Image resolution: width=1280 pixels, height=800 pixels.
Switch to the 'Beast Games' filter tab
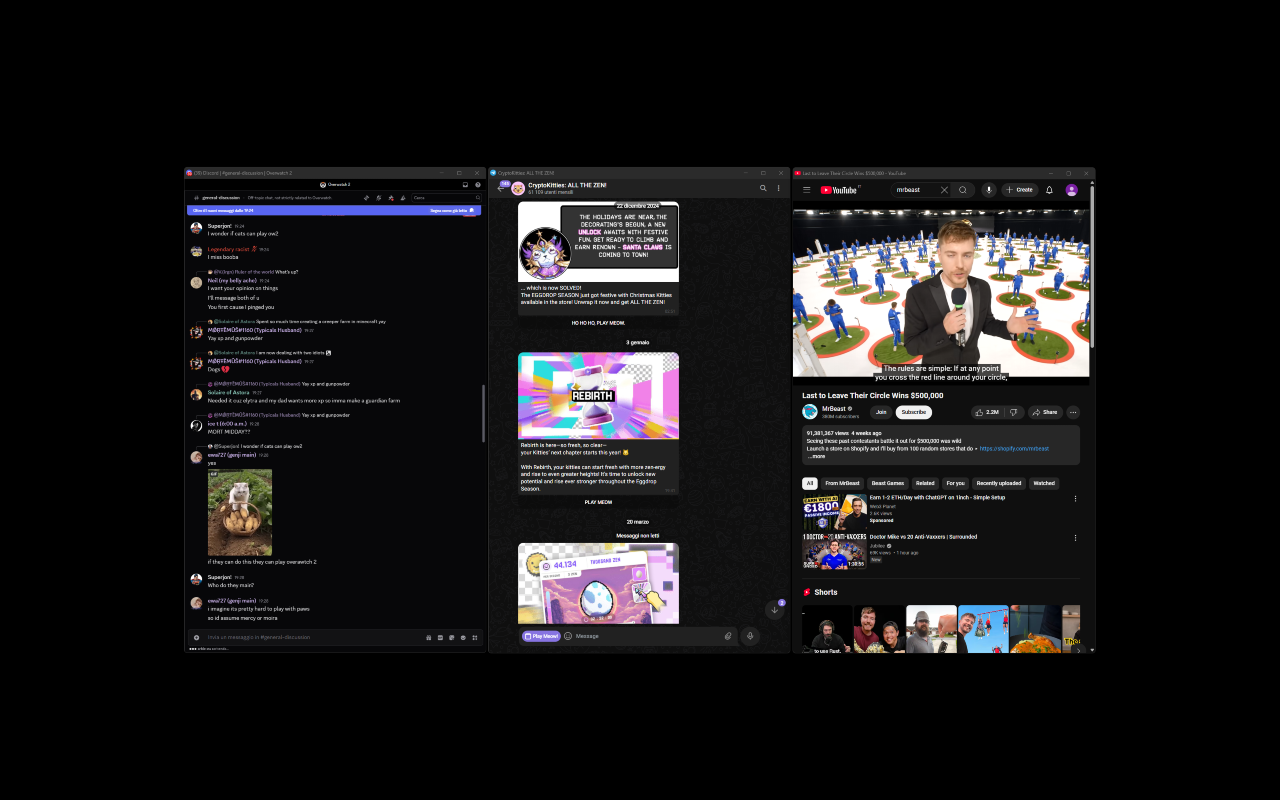pos(887,483)
